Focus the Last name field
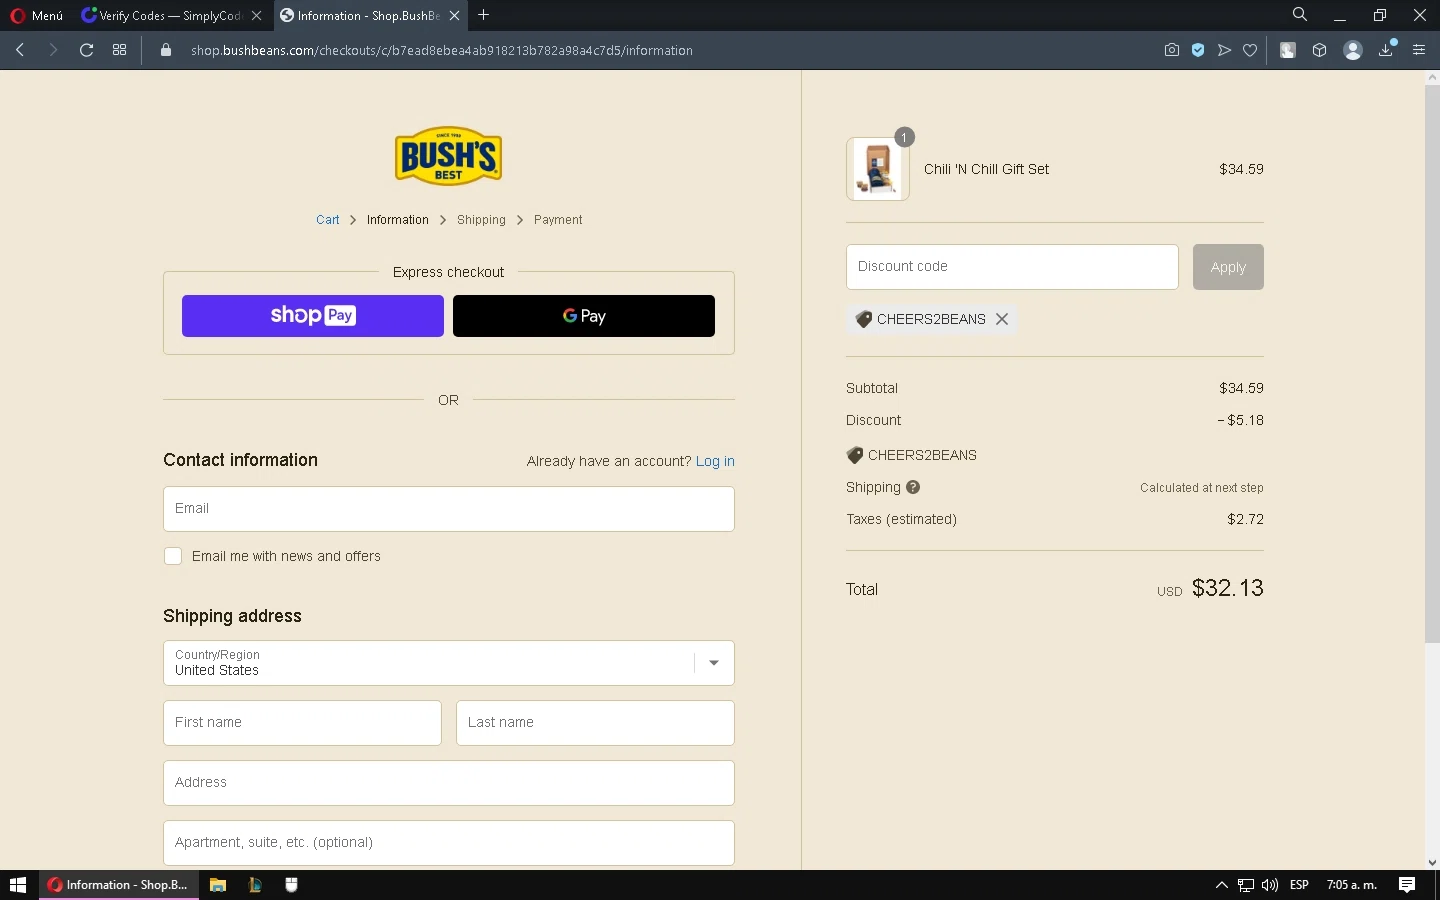Image resolution: width=1440 pixels, height=900 pixels. click(x=595, y=723)
